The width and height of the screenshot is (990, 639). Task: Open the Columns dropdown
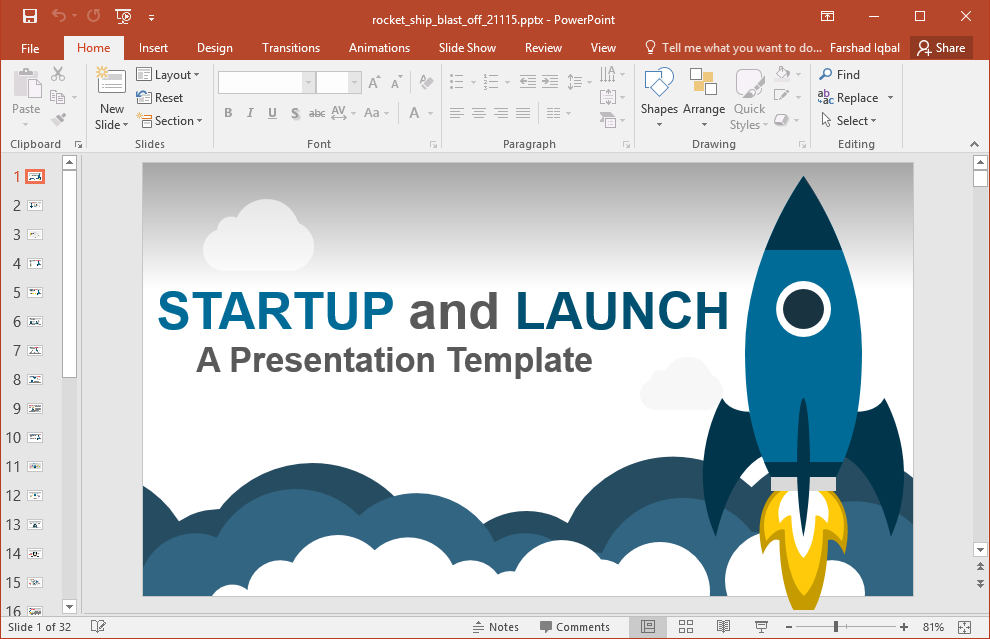[558, 113]
